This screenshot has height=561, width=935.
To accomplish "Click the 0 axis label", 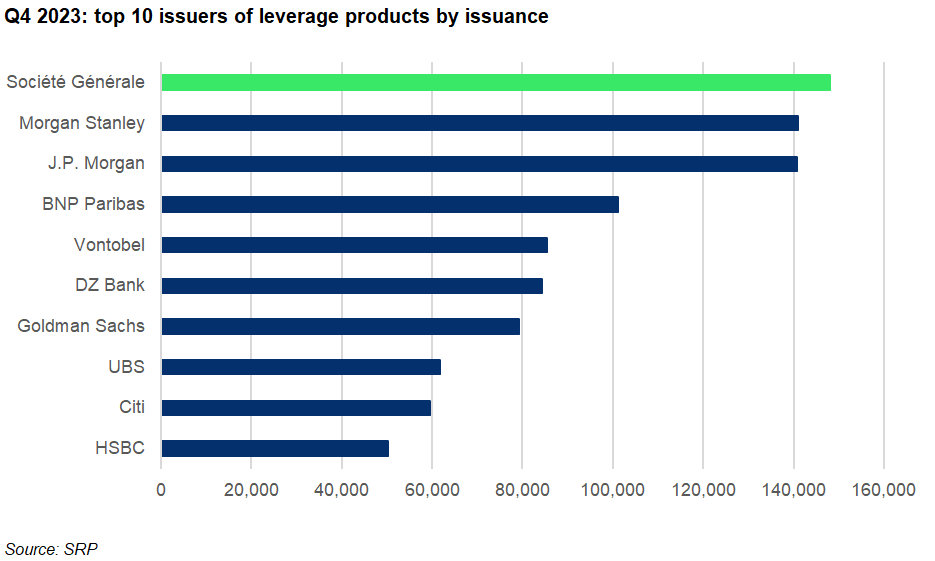I will click(161, 490).
